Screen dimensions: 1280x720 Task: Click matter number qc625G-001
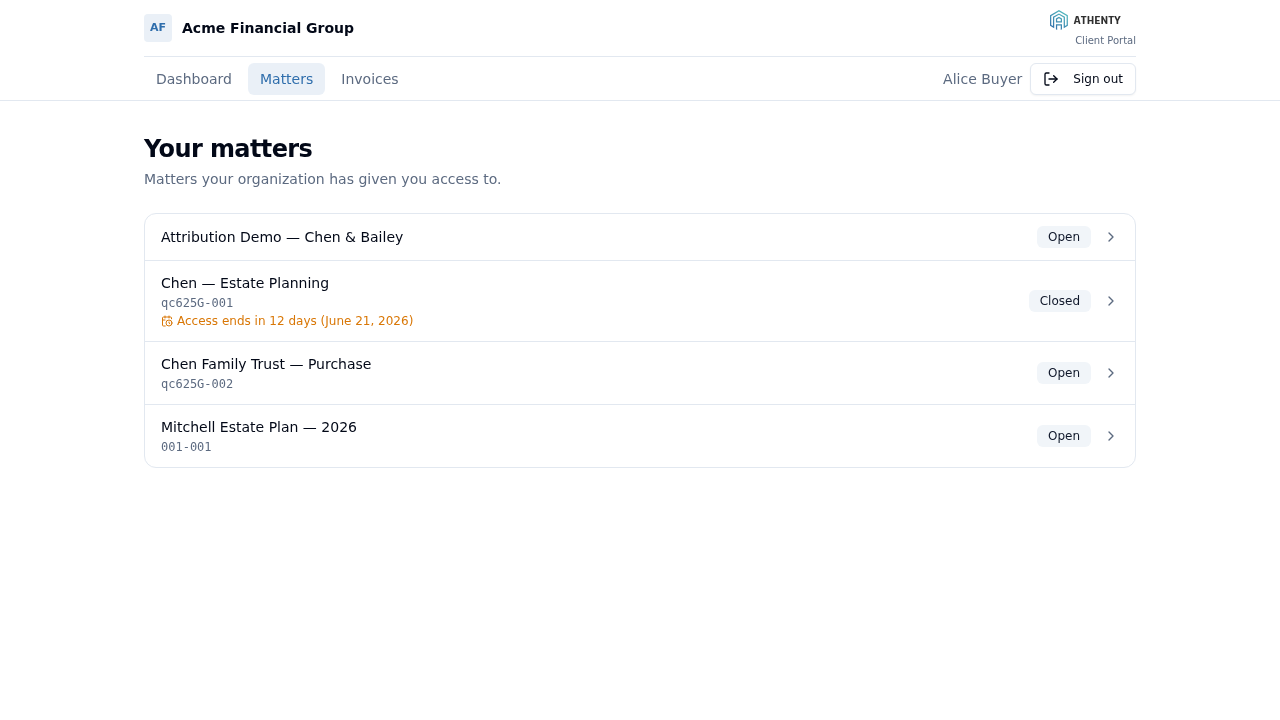click(x=197, y=303)
